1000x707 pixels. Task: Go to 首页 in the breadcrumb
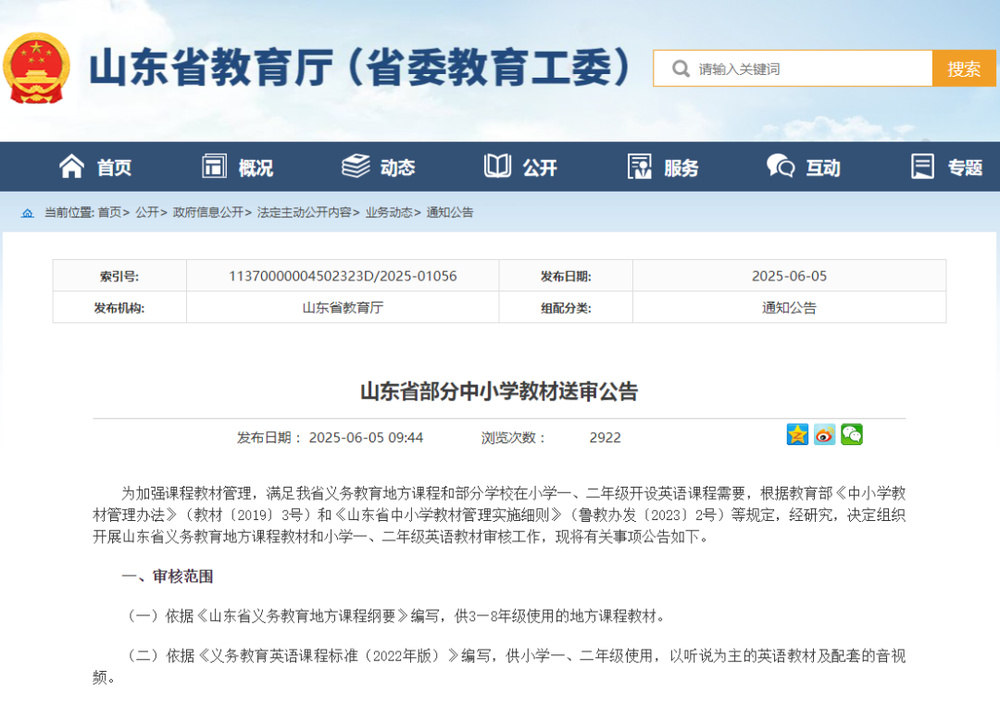[x=109, y=213]
